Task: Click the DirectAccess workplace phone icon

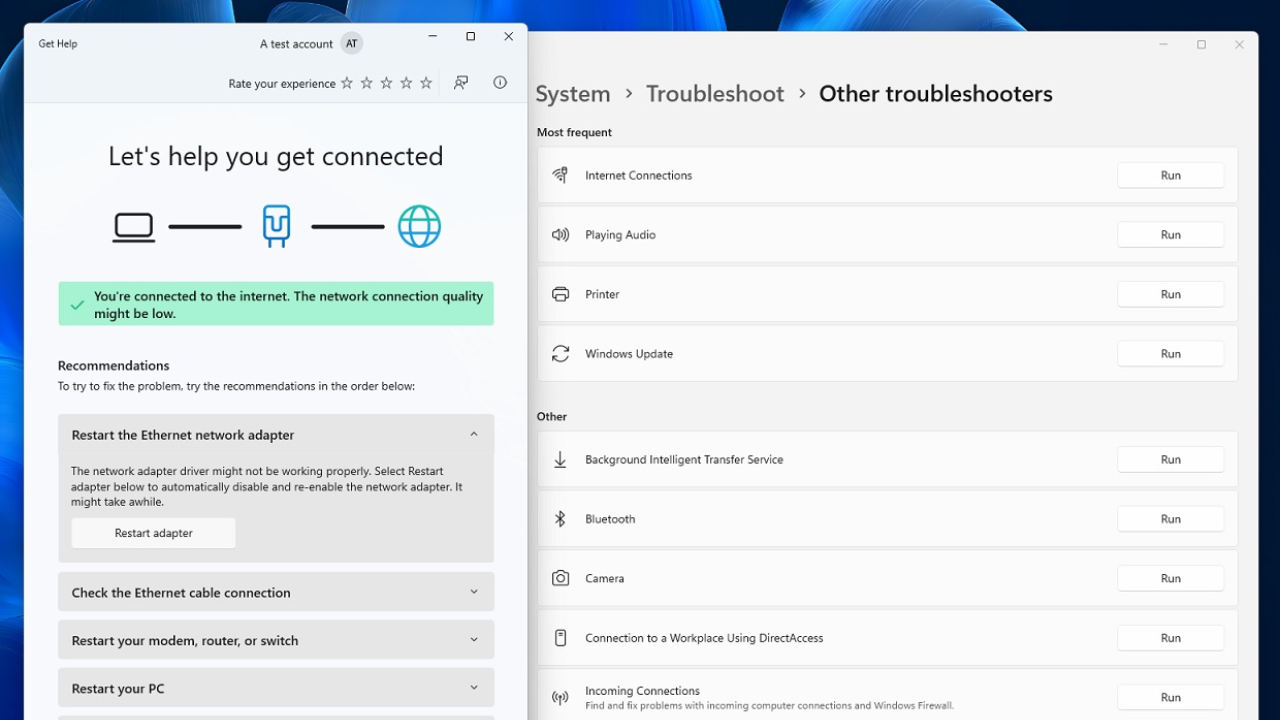Action: (x=560, y=638)
